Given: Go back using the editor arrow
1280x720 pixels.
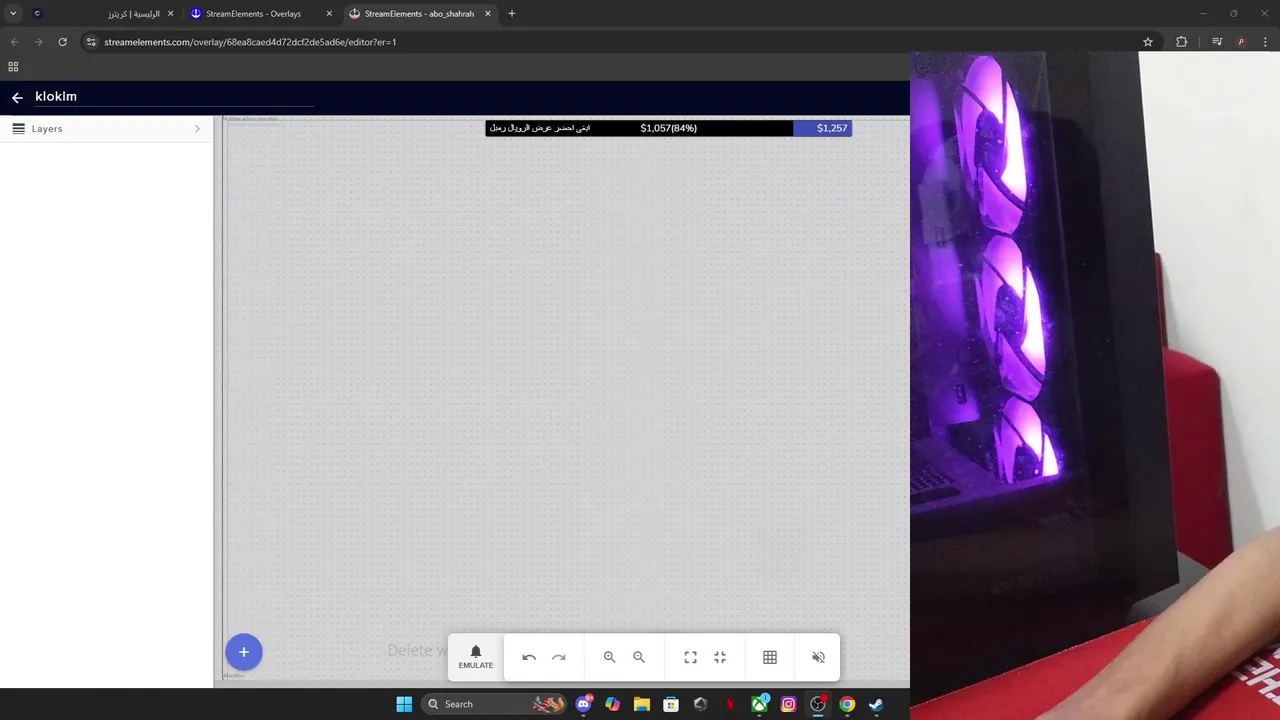Looking at the screenshot, I should pyautogui.click(x=17, y=97).
